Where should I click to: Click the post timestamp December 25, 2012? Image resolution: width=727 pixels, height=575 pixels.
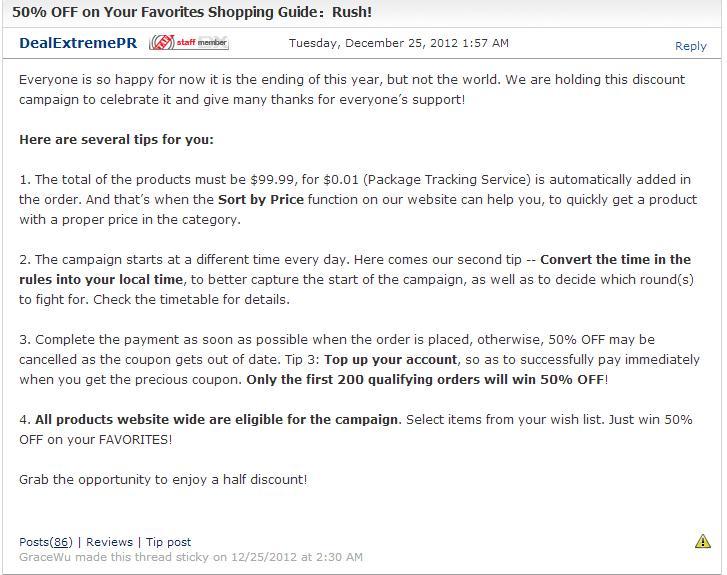click(399, 43)
